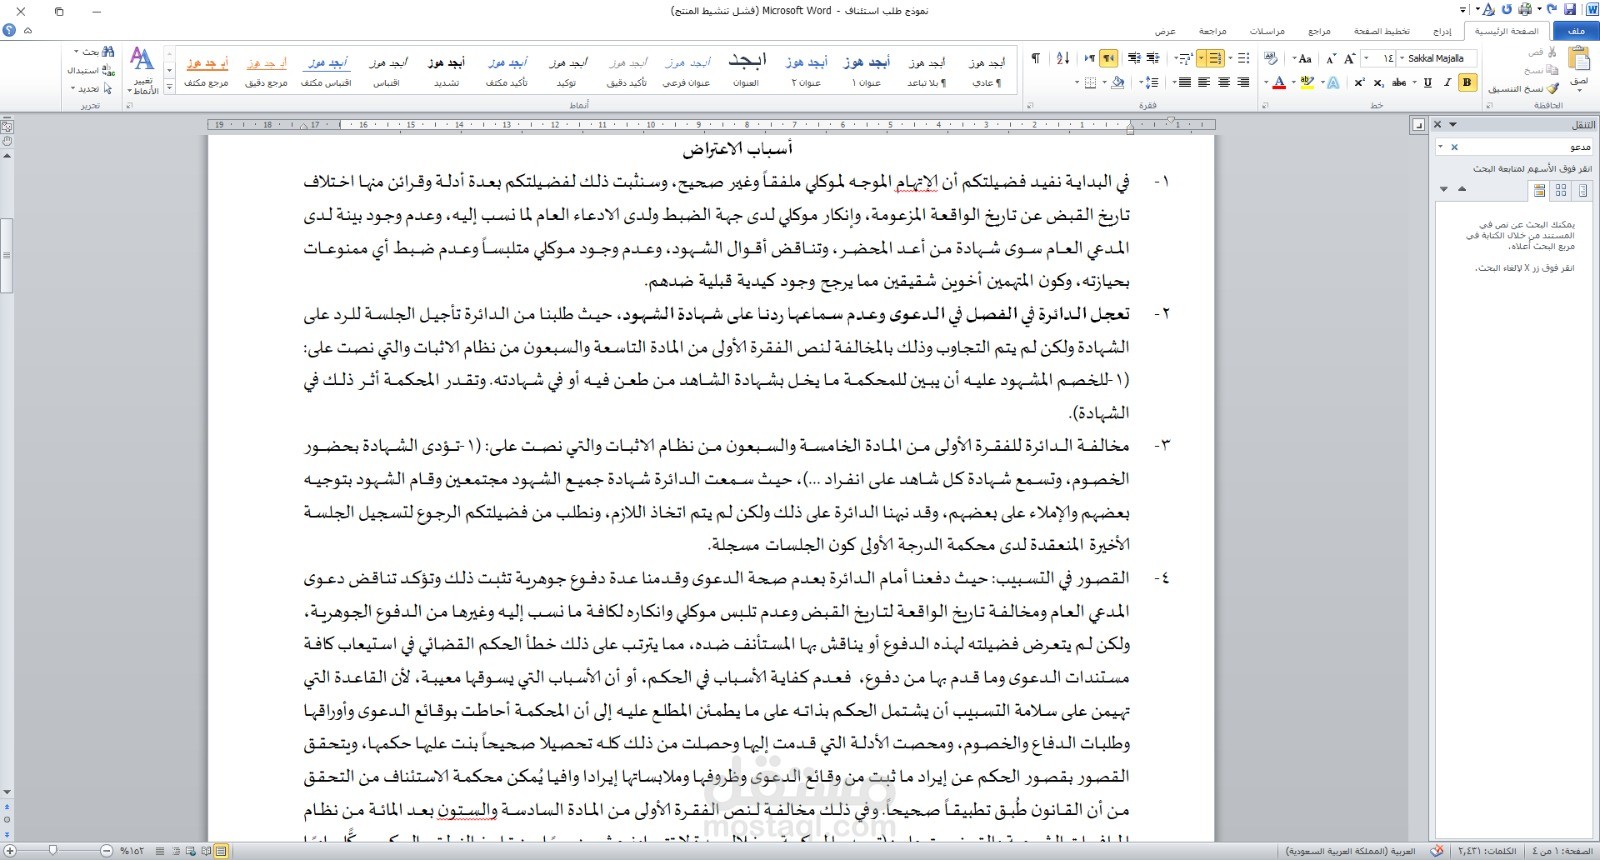Toggle Italic formatting
Image resolution: width=1600 pixels, height=860 pixels.
[1447, 83]
